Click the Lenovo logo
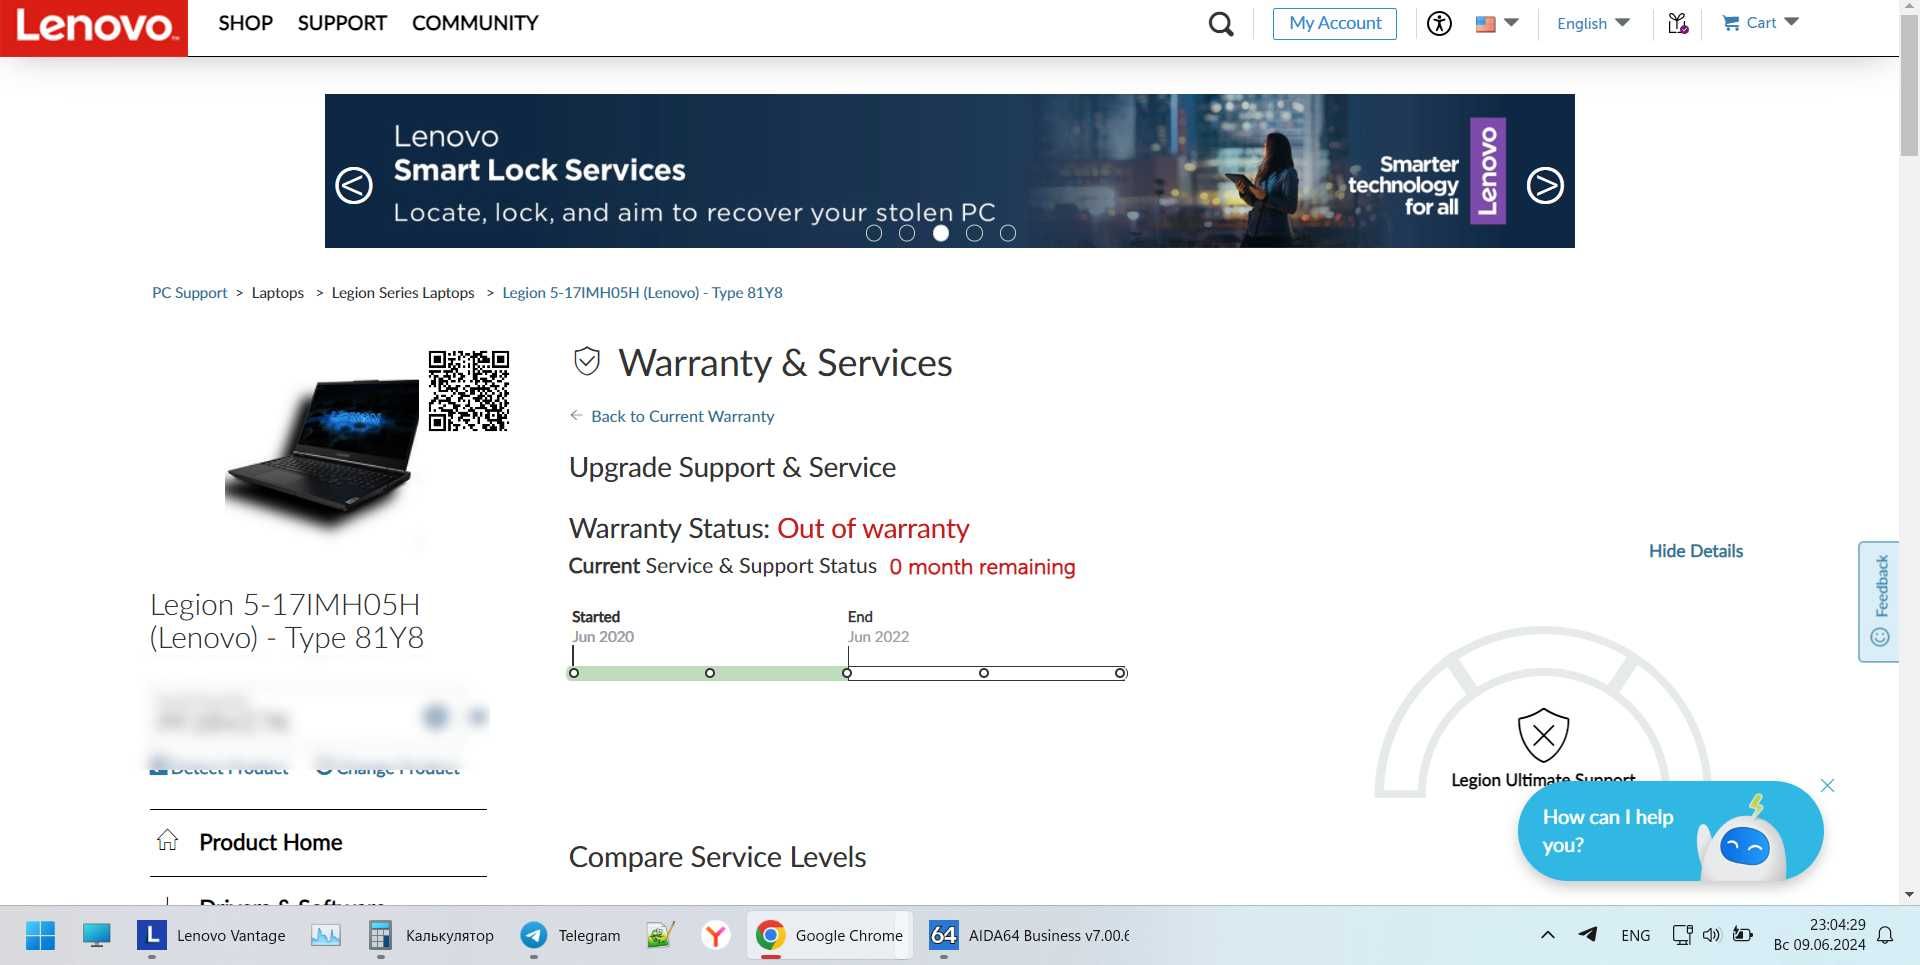Image resolution: width=1920 pixels, height=965 pixels. [x=94, y=27]
